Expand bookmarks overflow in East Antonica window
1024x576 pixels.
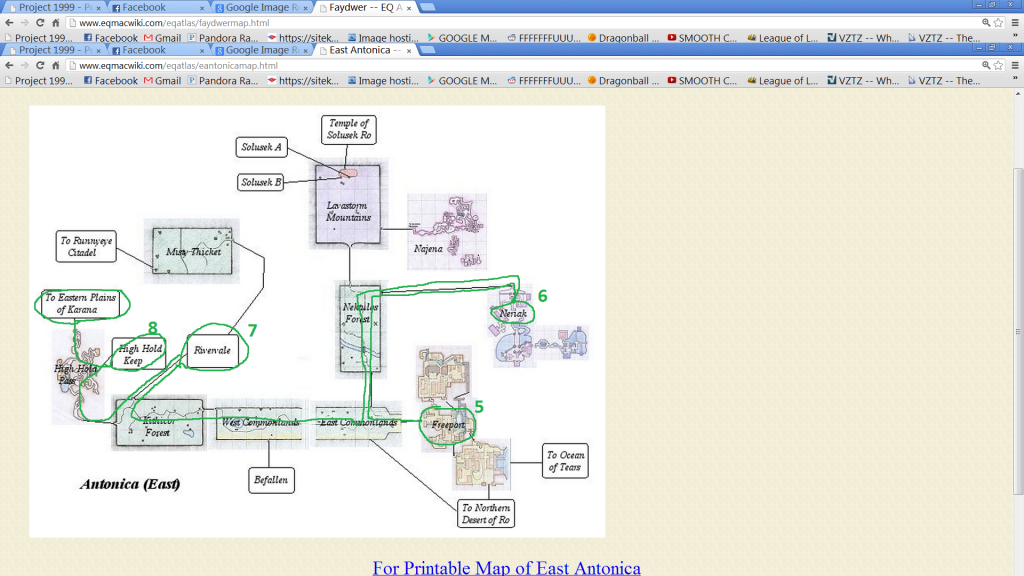pos(1015,78)
